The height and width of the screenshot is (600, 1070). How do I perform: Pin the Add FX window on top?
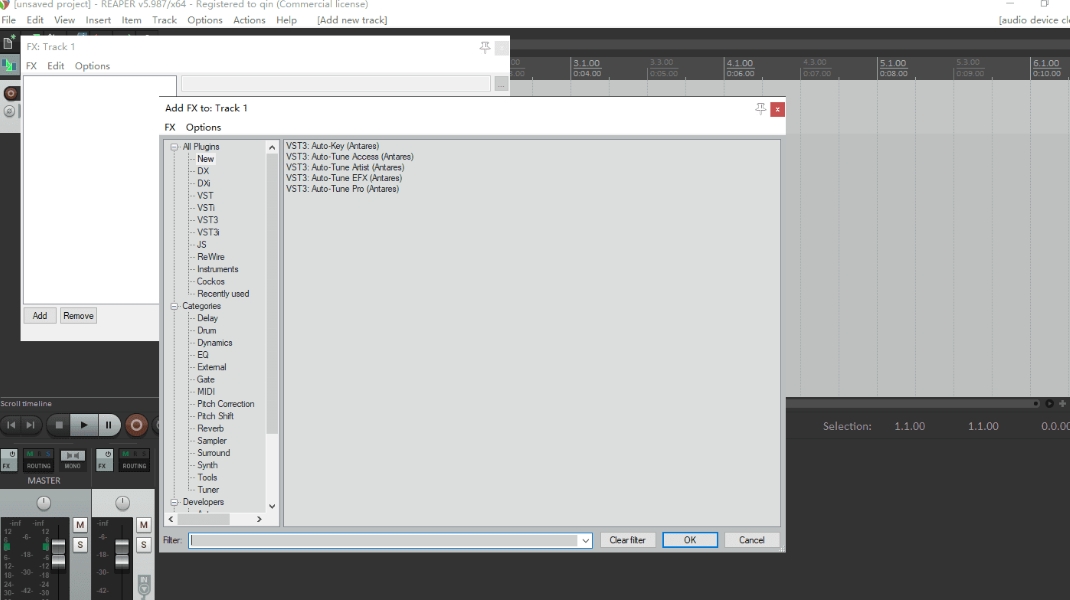pos(760,109)
